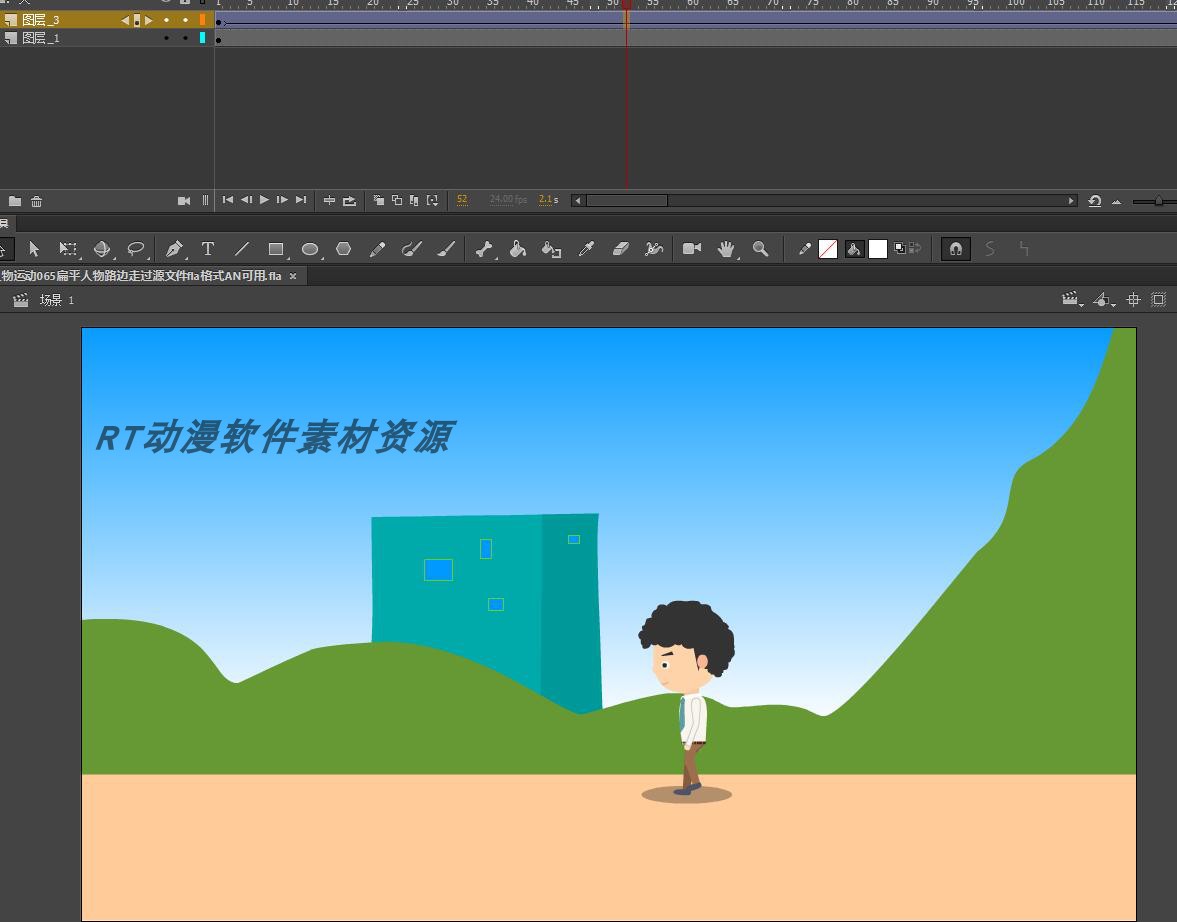Create a new layer folder

click(x=15, y=201)
